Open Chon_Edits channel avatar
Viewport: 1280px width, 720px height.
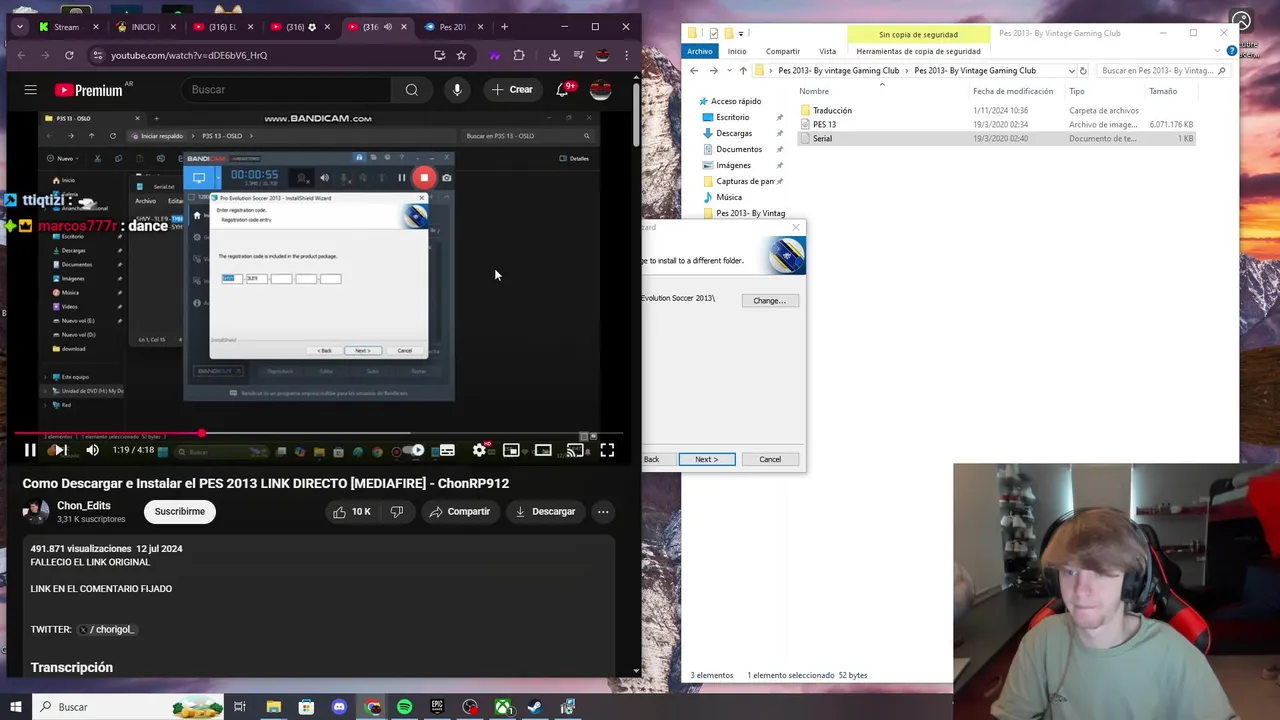click(35, 511)
